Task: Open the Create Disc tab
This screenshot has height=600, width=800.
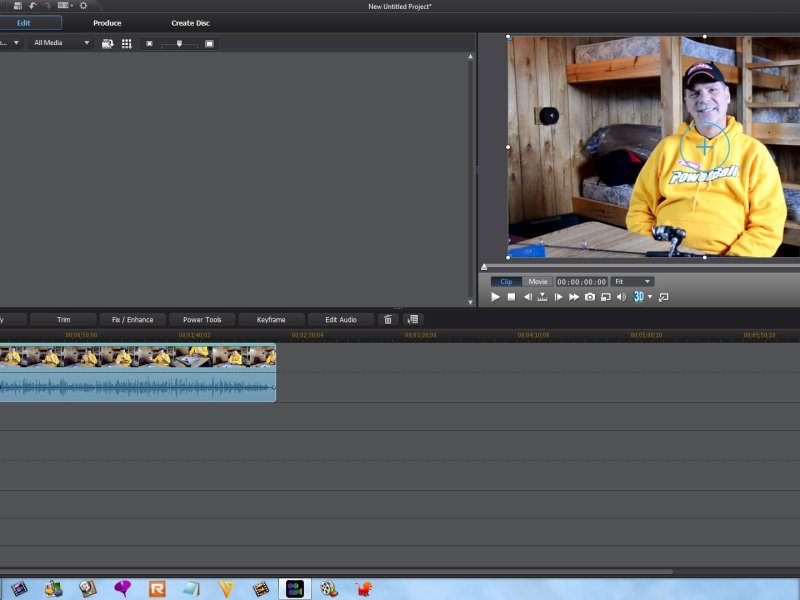Action: click(190, 23)
